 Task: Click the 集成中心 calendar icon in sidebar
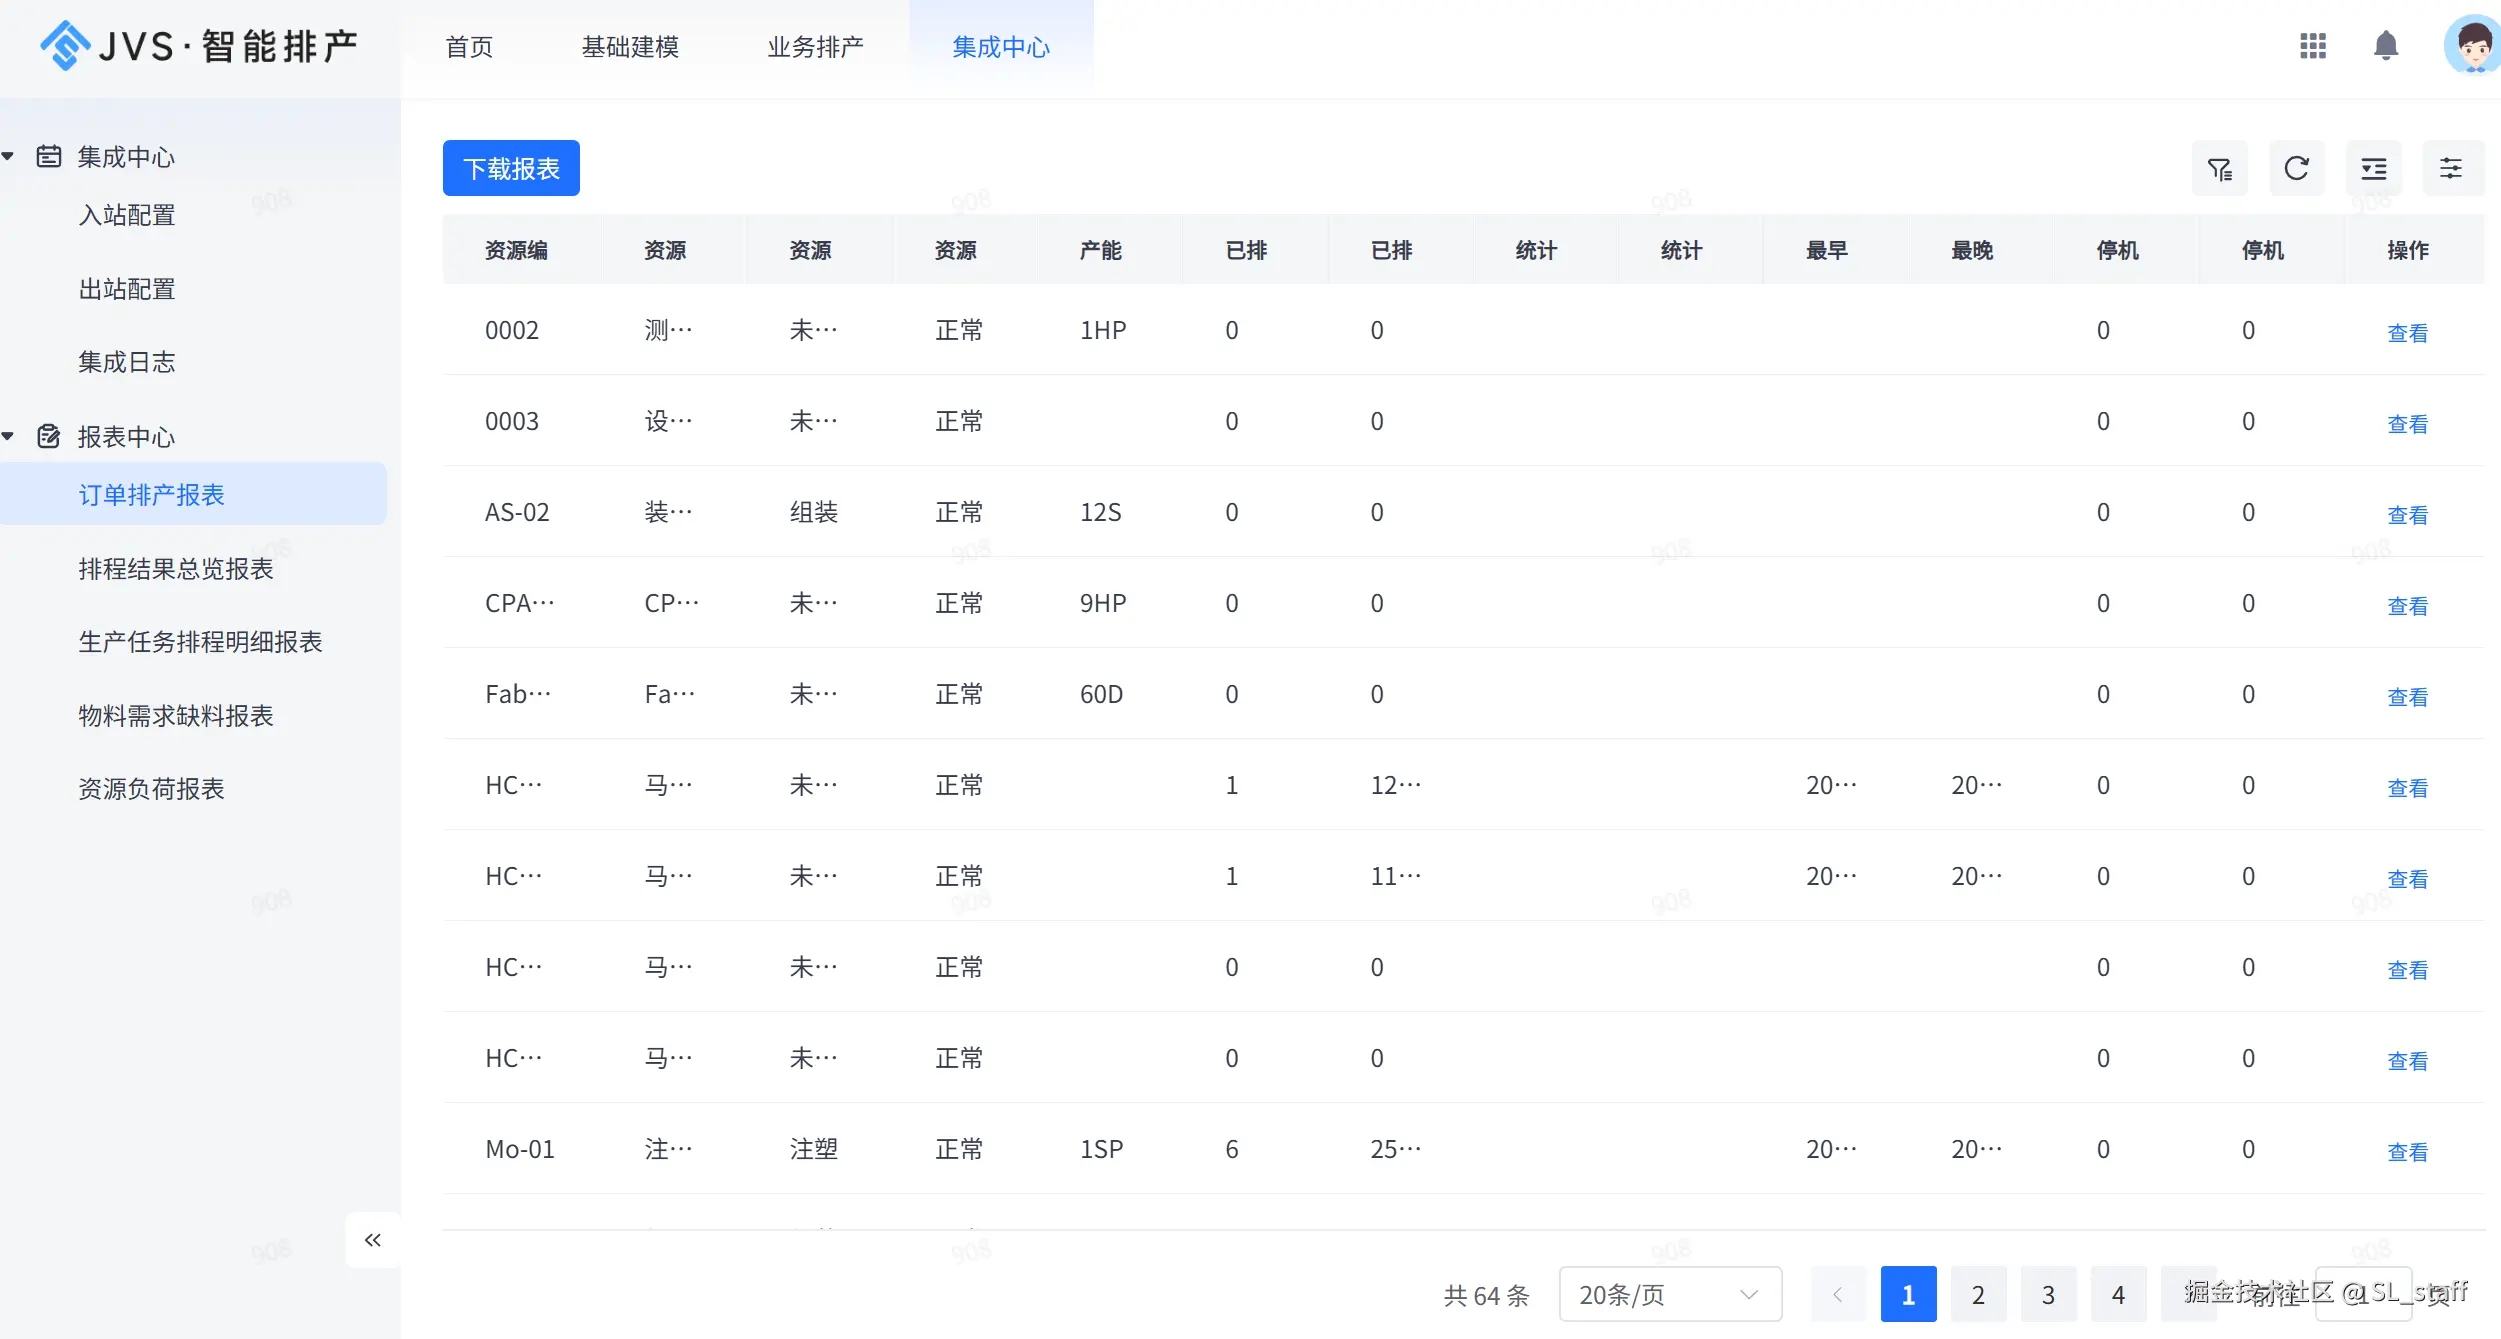tap(49, 156)
